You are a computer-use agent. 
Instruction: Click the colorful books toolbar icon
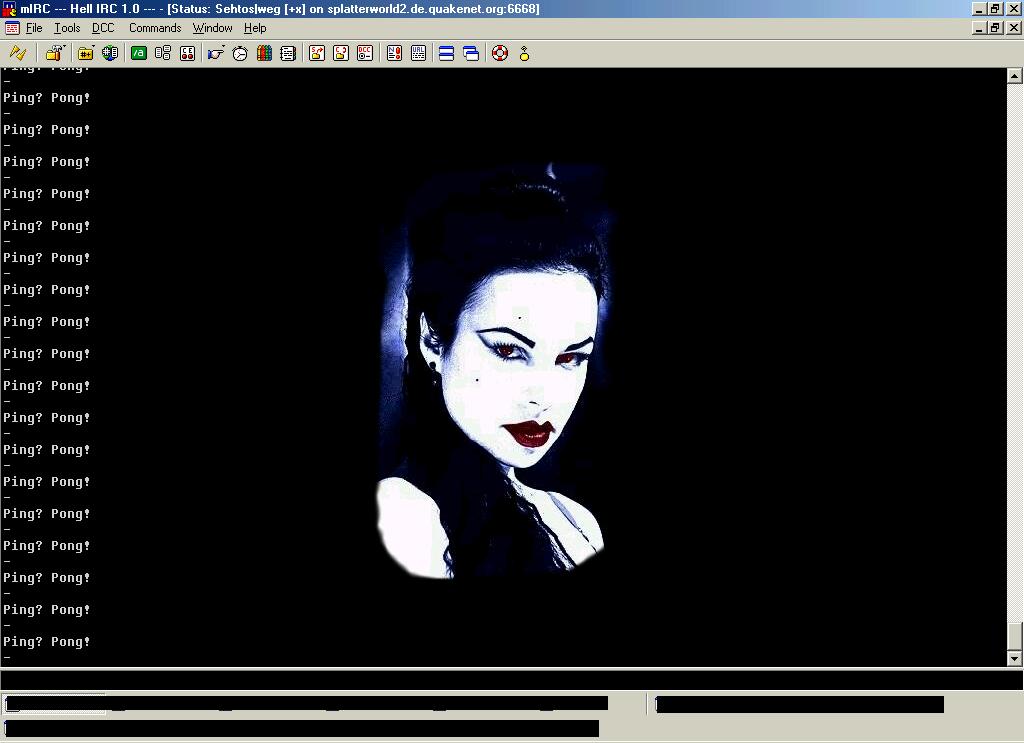(264, 53)
